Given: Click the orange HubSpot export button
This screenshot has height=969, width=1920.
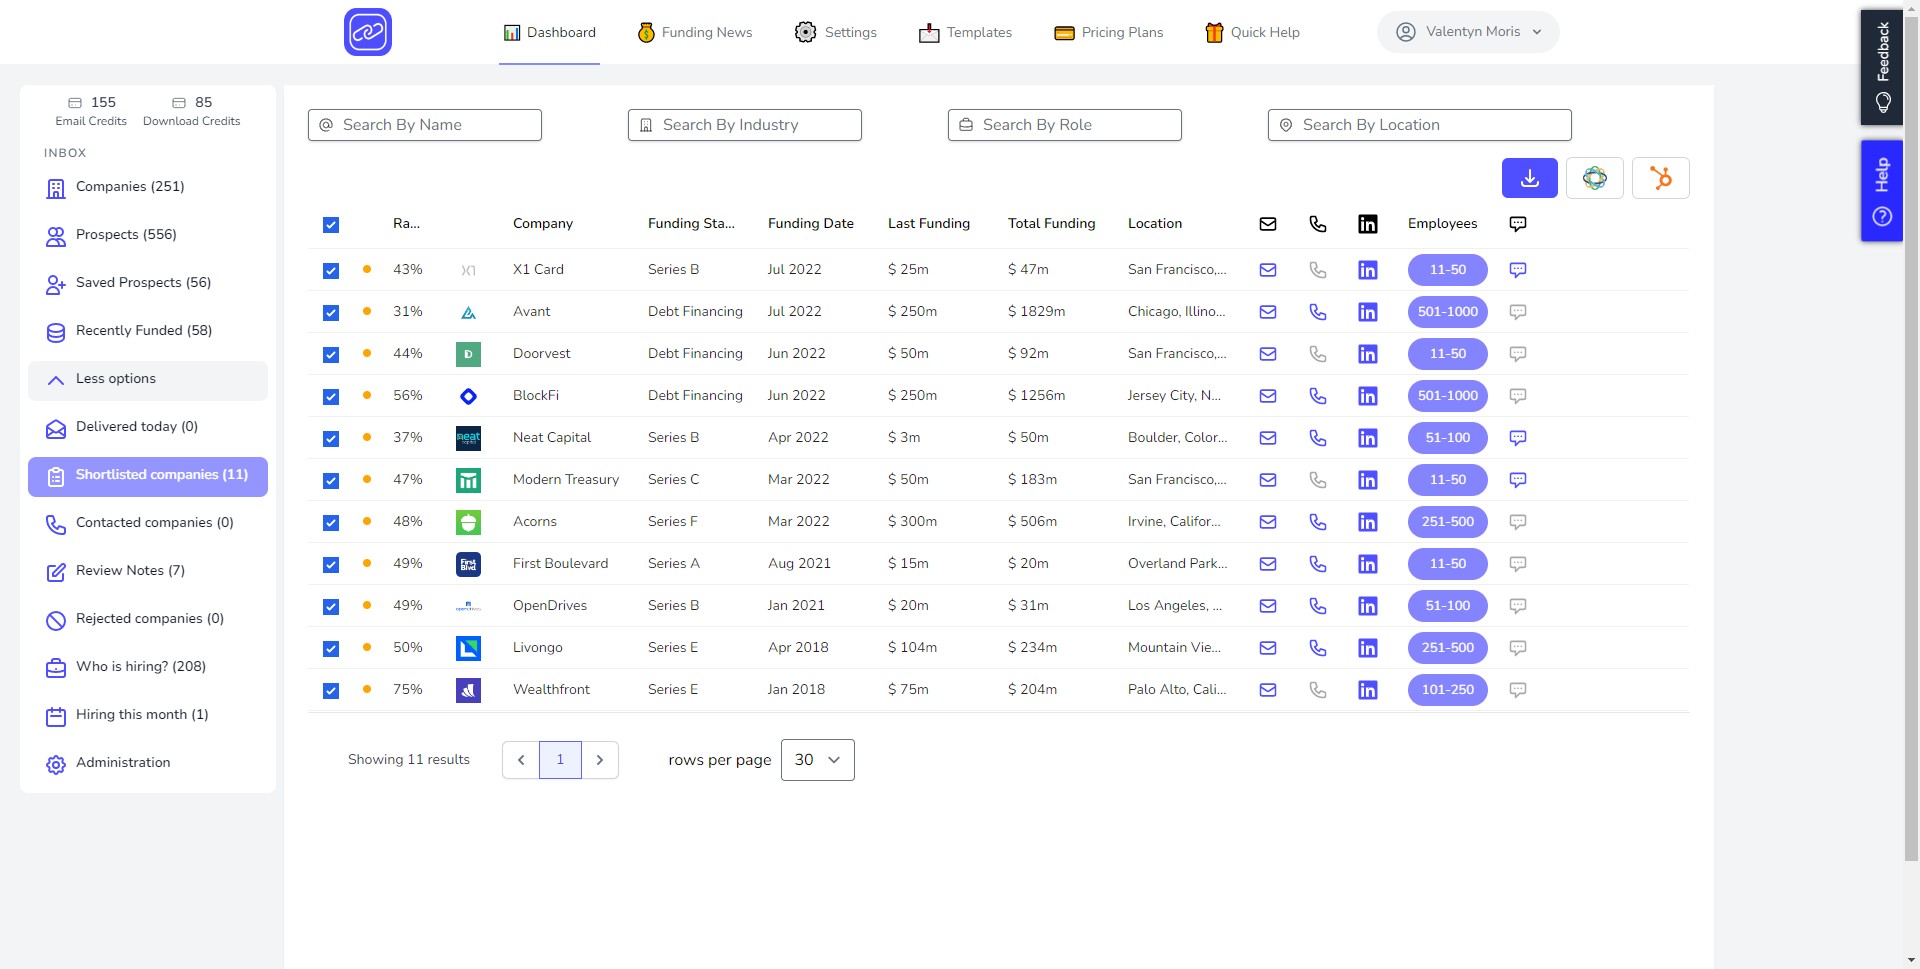Looking at the screenshot, I should click(x=1660, y=178).
